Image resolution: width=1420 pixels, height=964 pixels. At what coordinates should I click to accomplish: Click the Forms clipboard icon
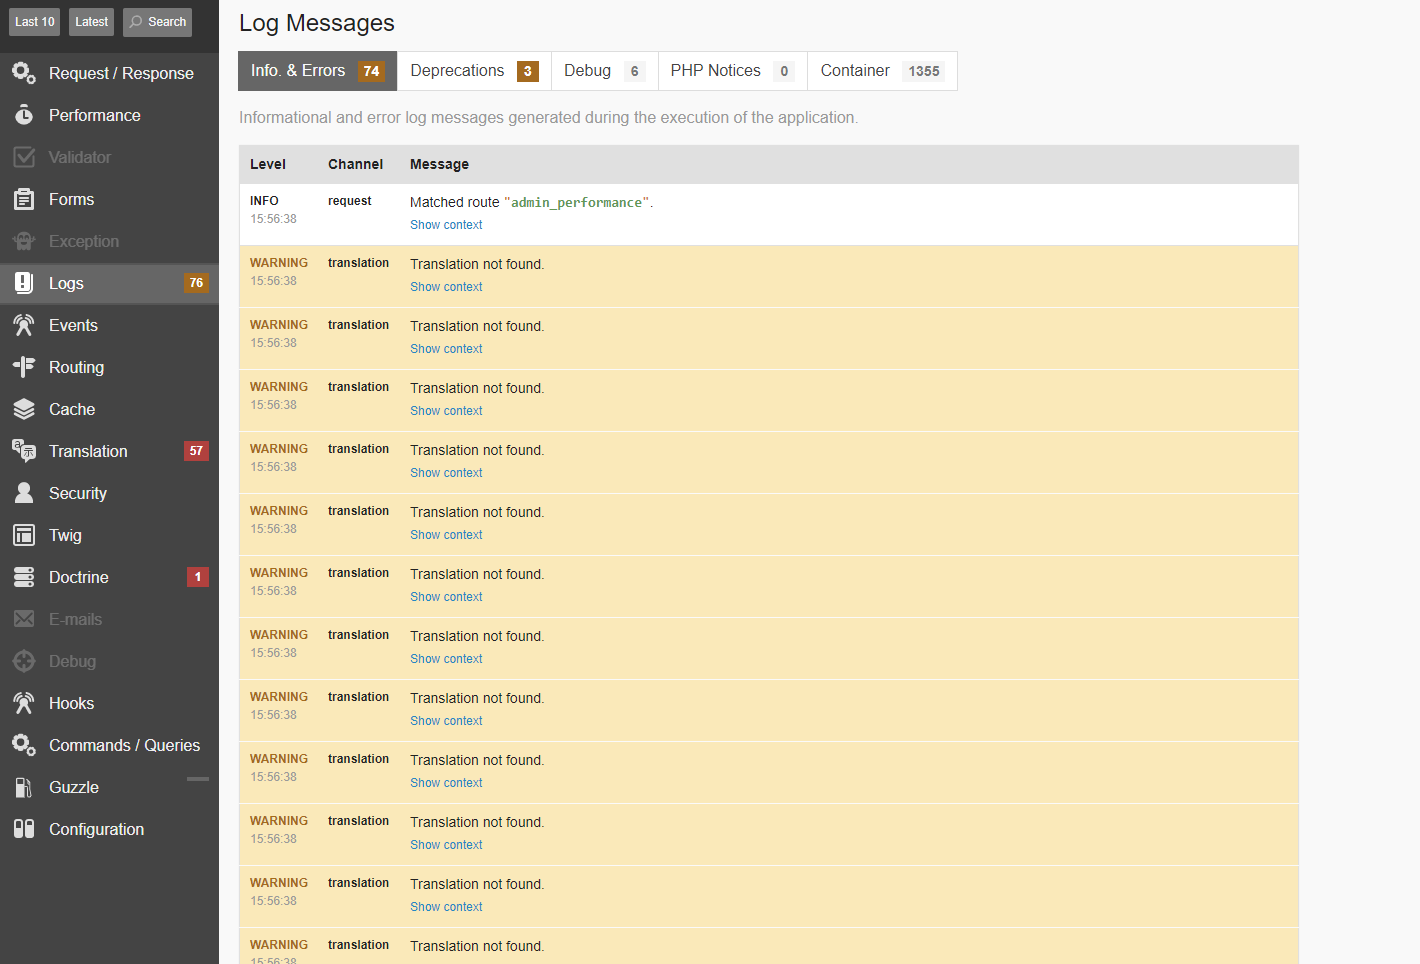(24, 199)
